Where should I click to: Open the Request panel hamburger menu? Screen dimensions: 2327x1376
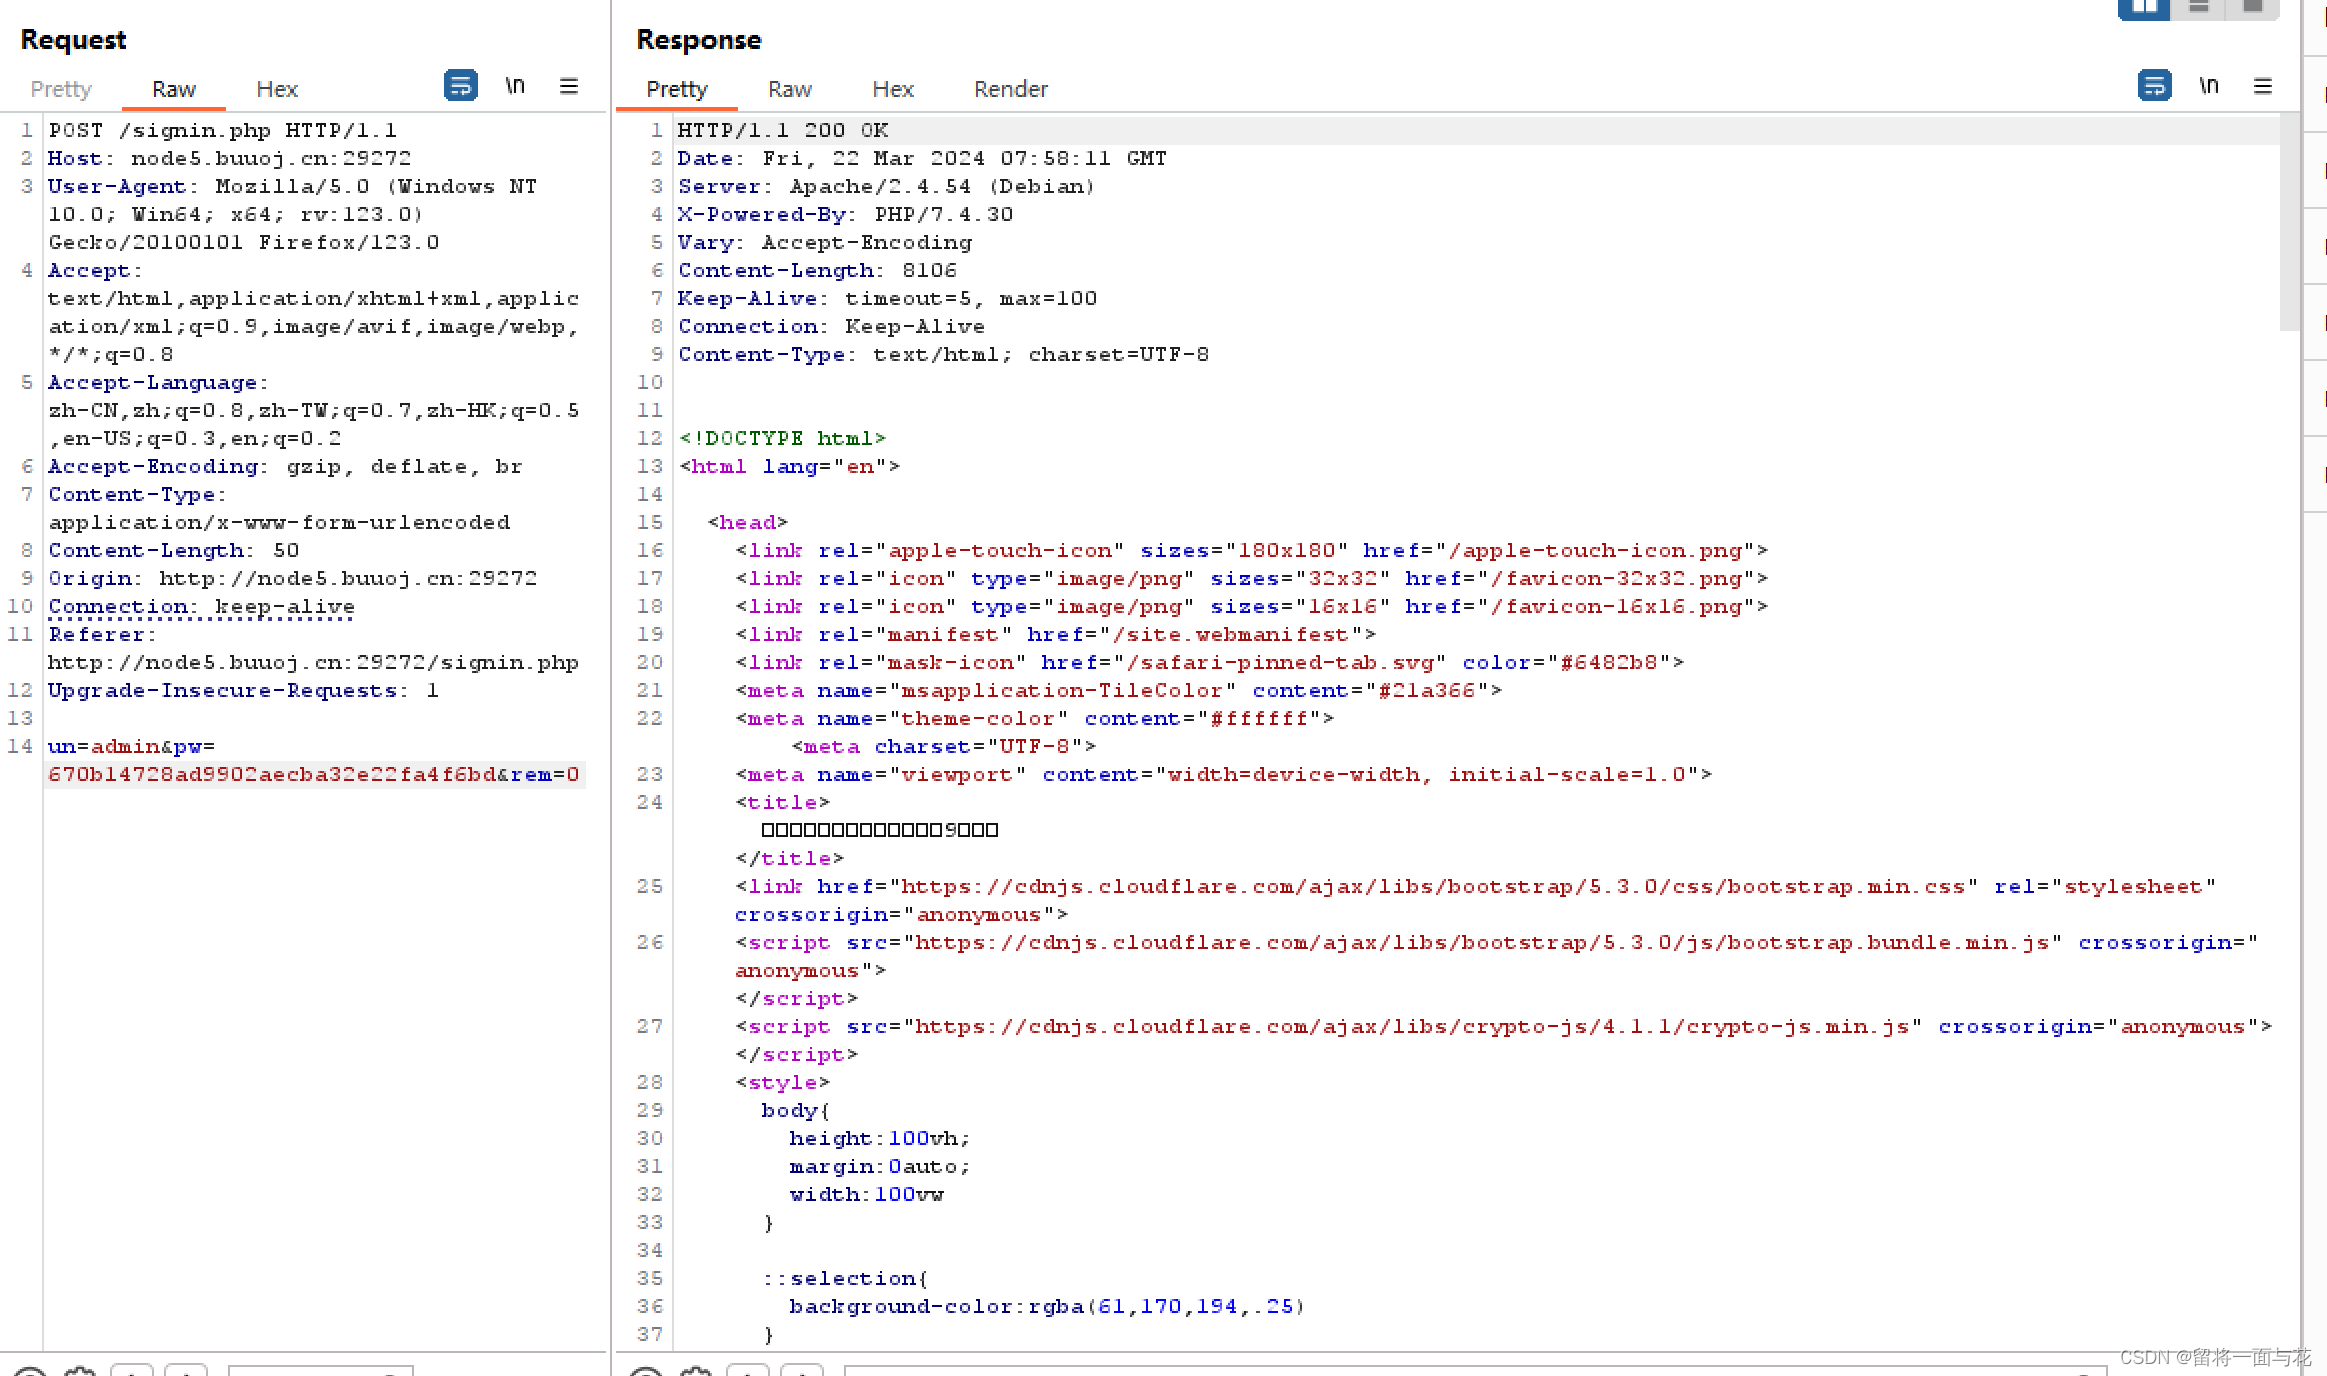point(569,86)
